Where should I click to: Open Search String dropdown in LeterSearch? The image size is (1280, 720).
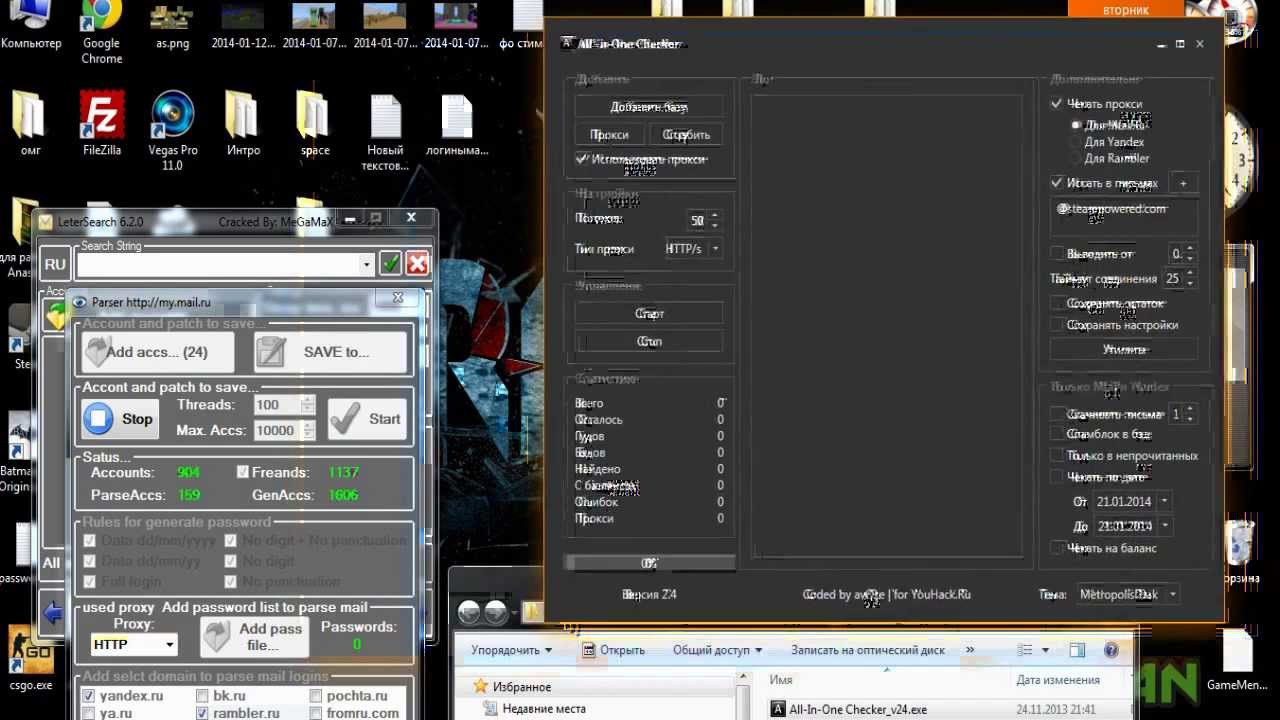pos(367,264)
